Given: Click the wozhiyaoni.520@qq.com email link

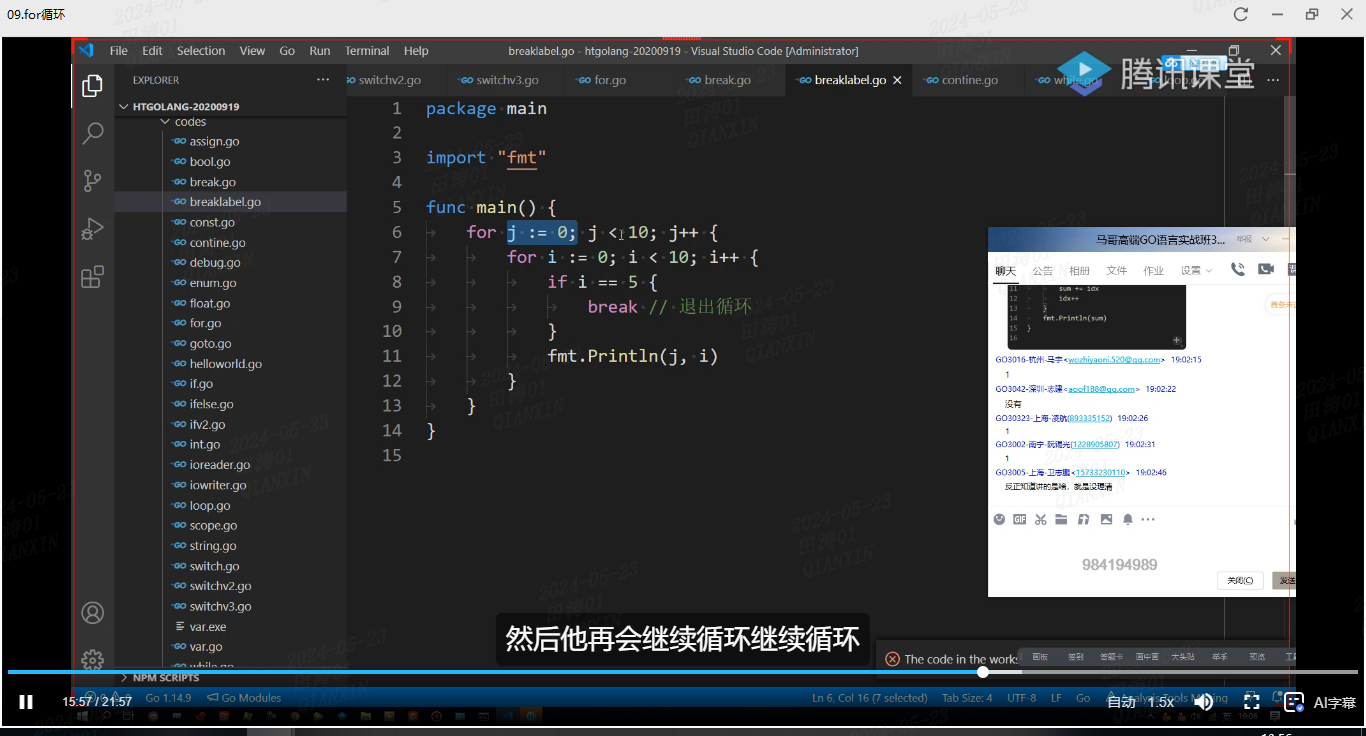Looking at the screenshot, I should (x=1113, y=359).
